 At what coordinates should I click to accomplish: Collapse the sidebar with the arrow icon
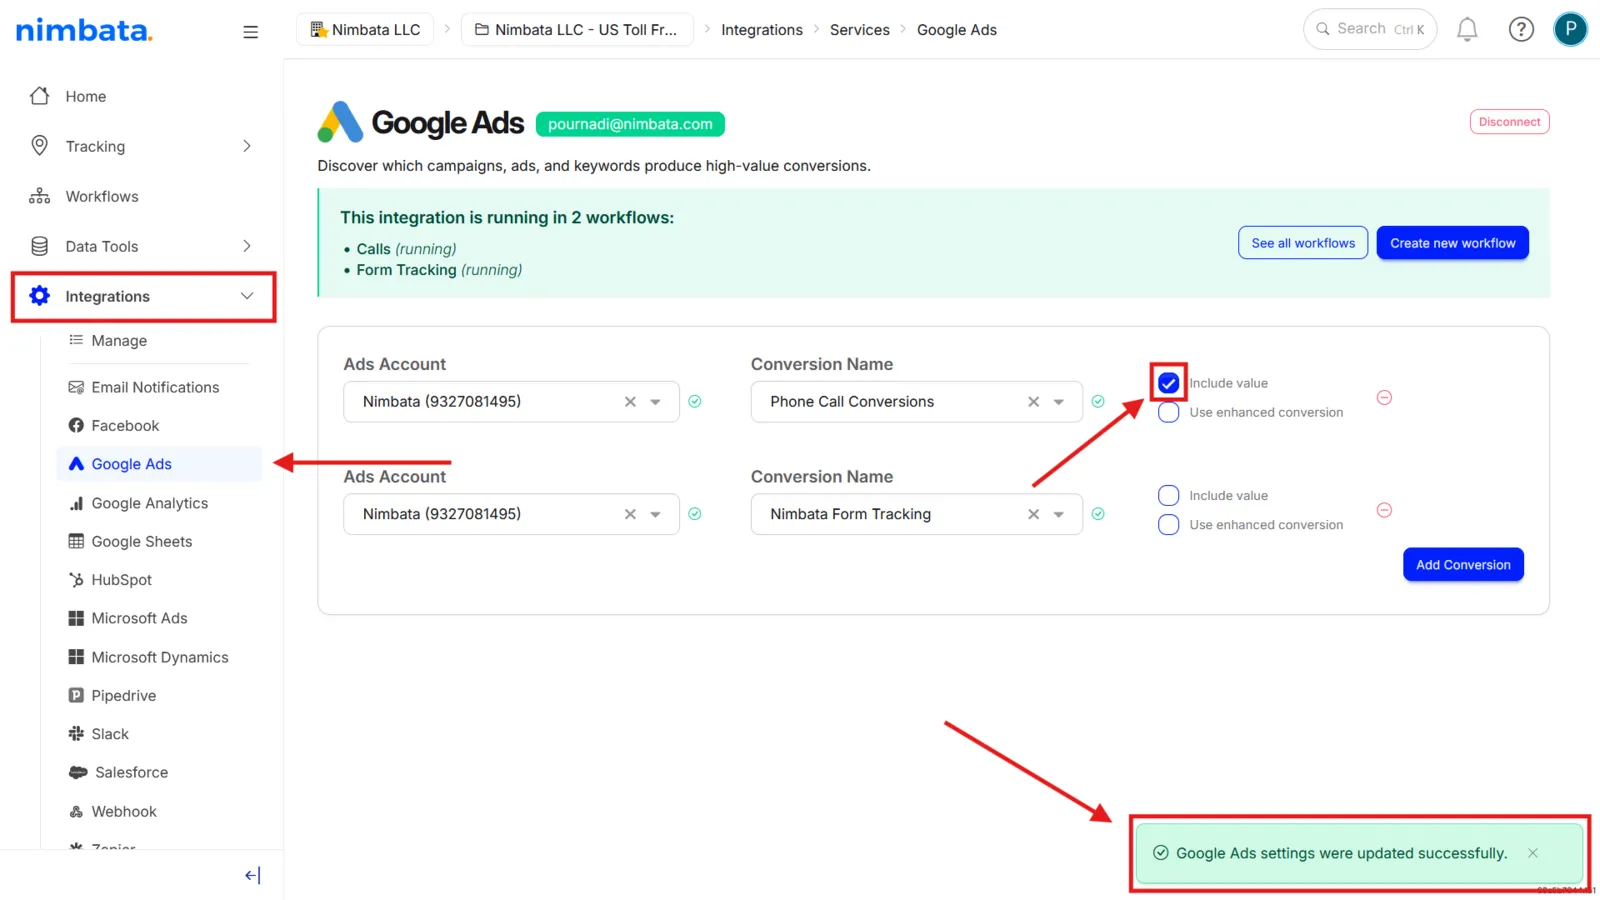[x=252, y=875]
